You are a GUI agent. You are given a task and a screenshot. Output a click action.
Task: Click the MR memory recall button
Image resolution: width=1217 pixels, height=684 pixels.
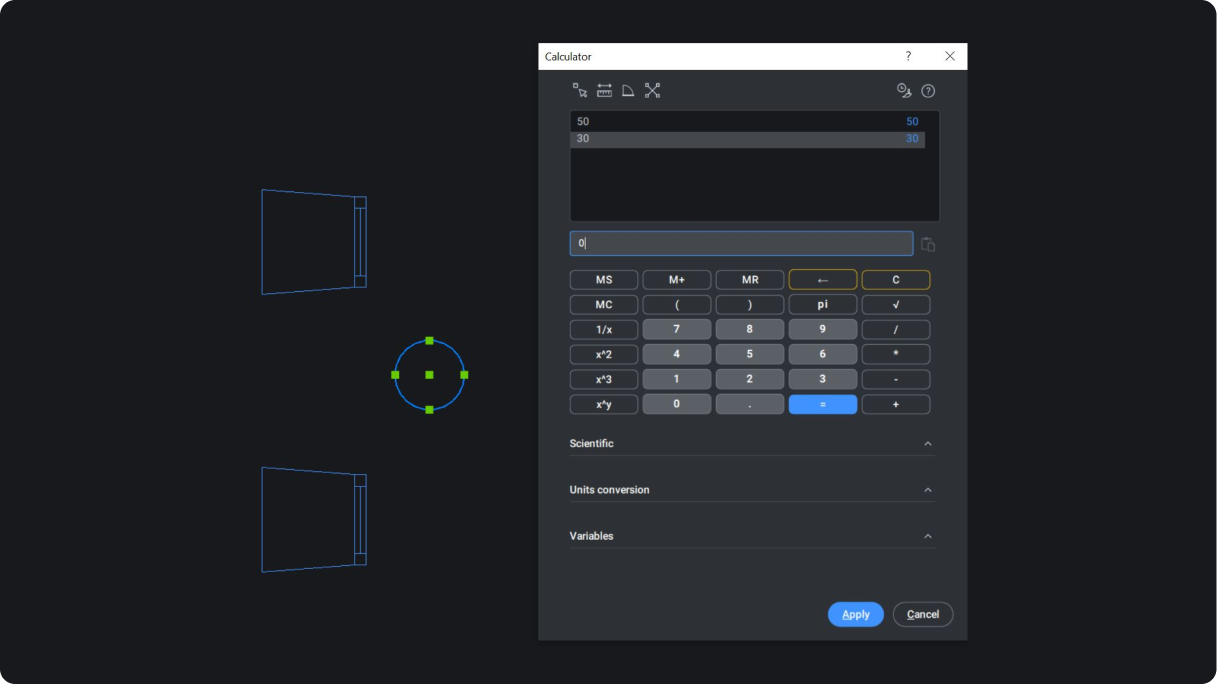[750, 280]
